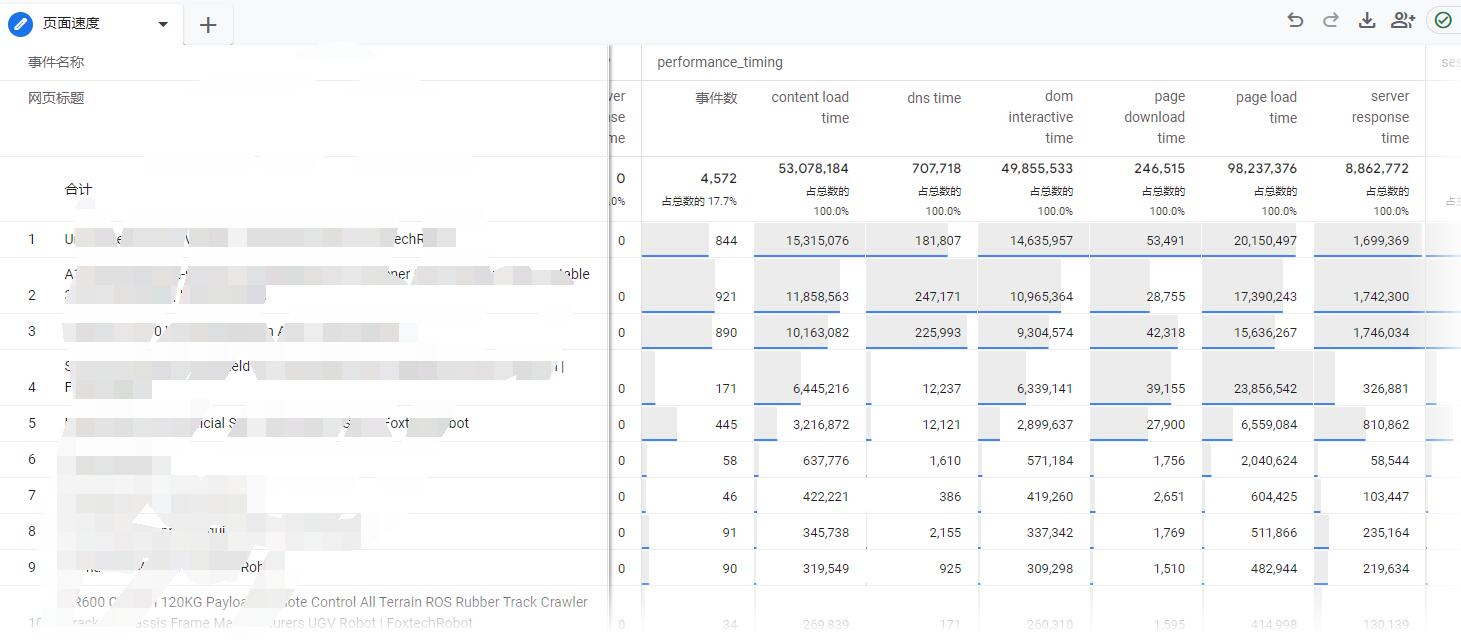Sort the table by 事件数 column
Viewport: 1461px width, 640px height.
(x=719, y=97)
